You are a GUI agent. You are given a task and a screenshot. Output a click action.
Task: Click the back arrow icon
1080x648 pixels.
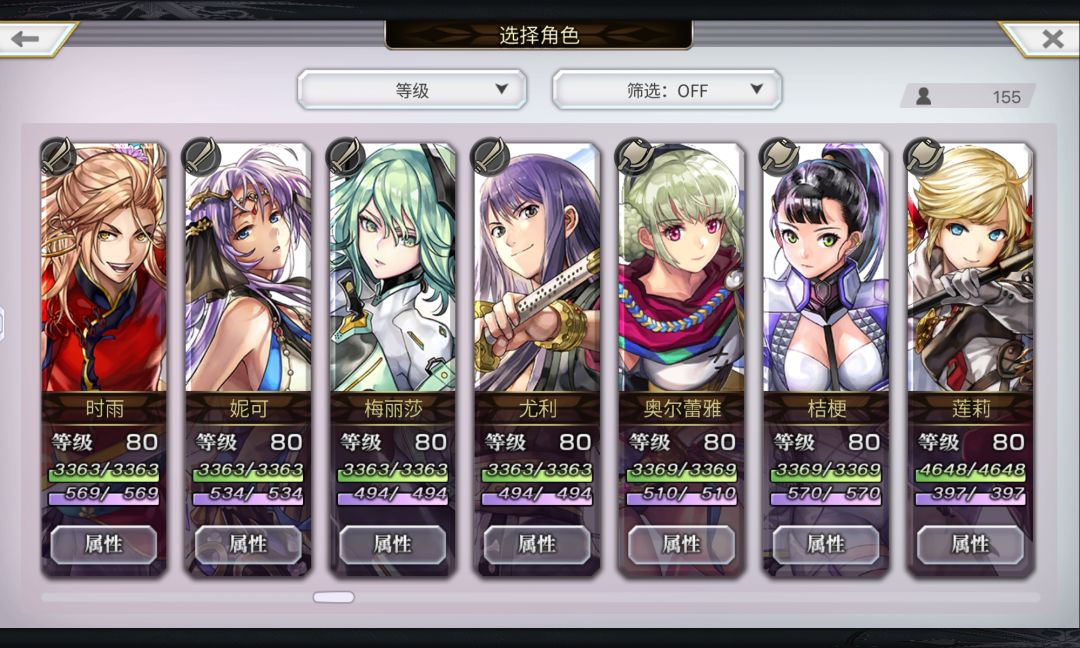pos(25,39)
